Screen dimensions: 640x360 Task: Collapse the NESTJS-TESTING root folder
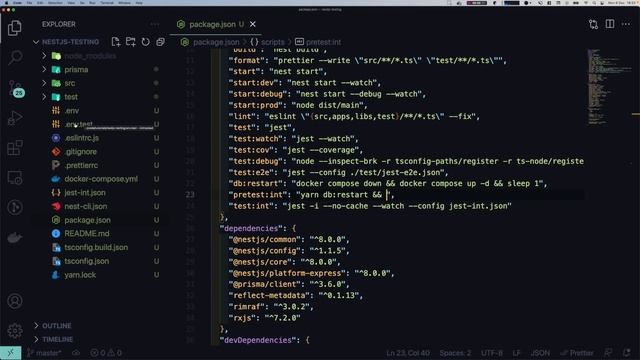tap(70, 42)
